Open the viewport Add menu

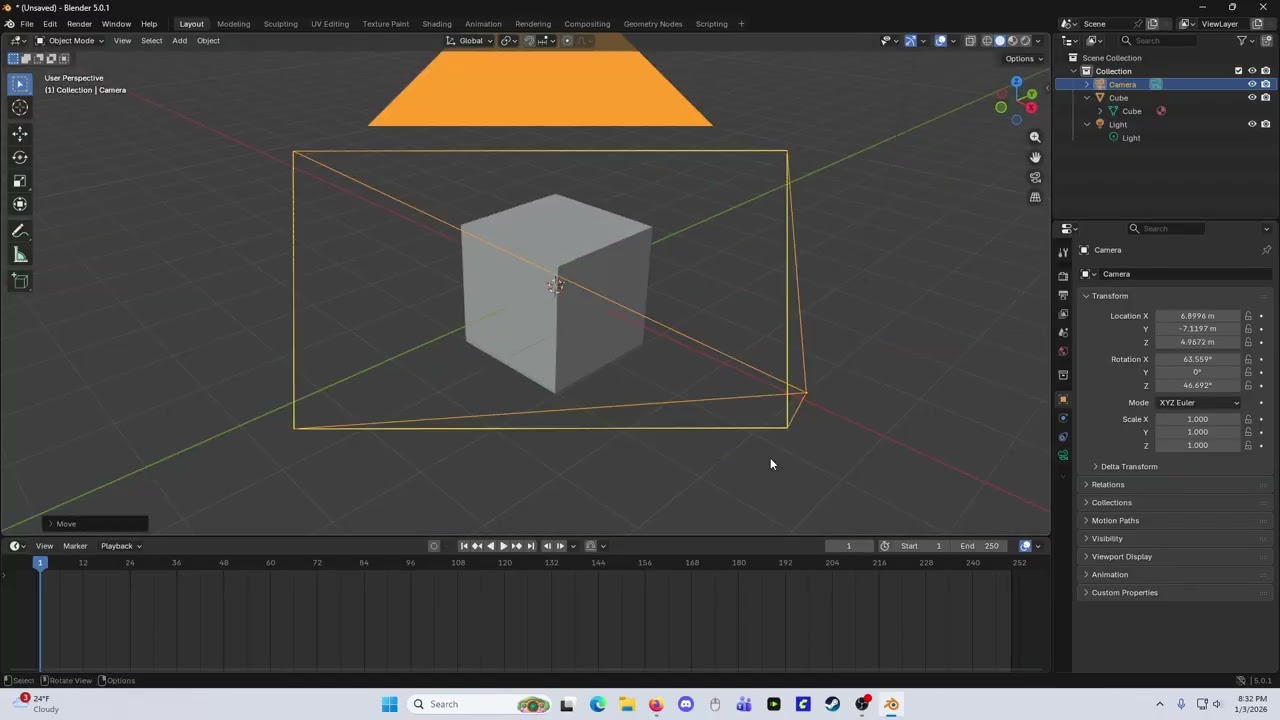click(179, 41)
